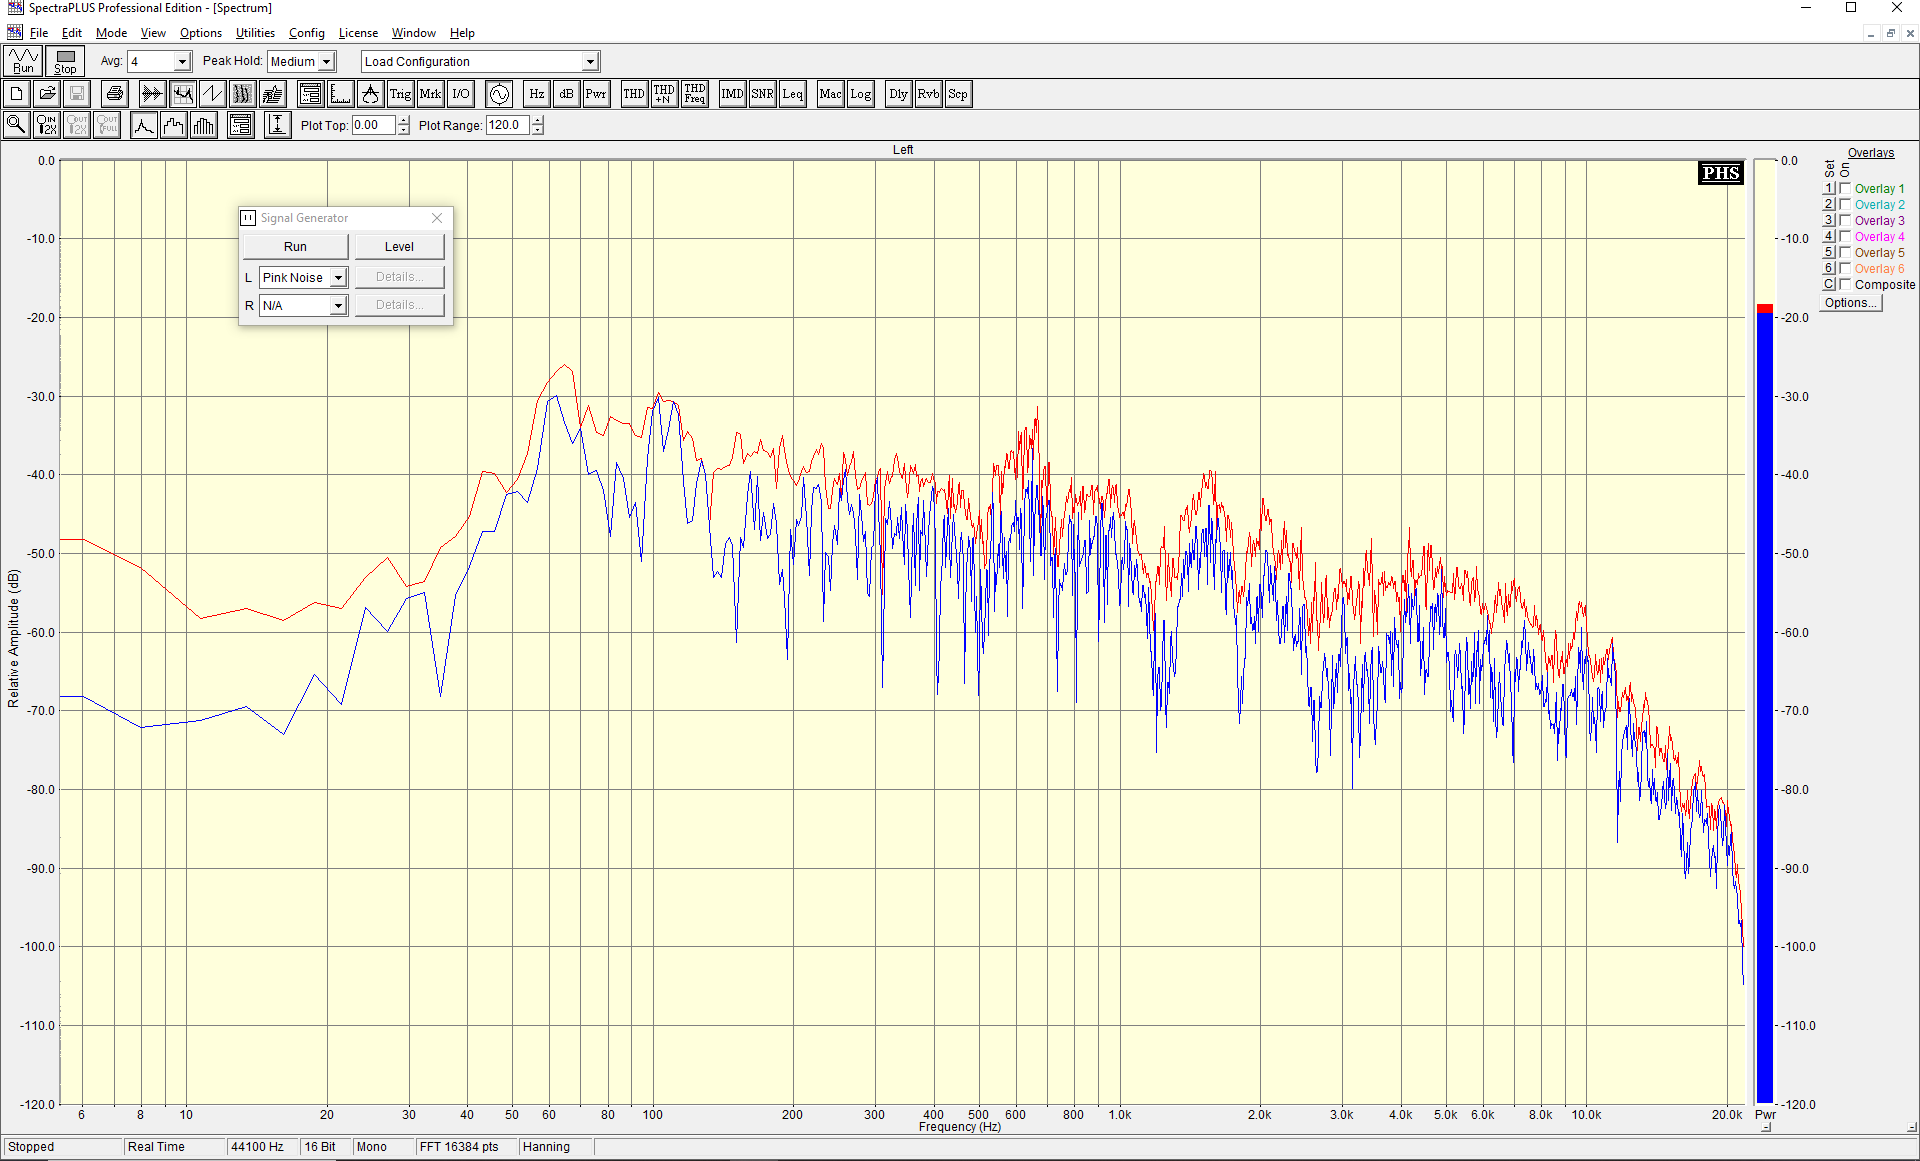This screenshot has height=1161, width=1920.
Task: Open file using folder toolbar icon
Action: pos(46,94)
